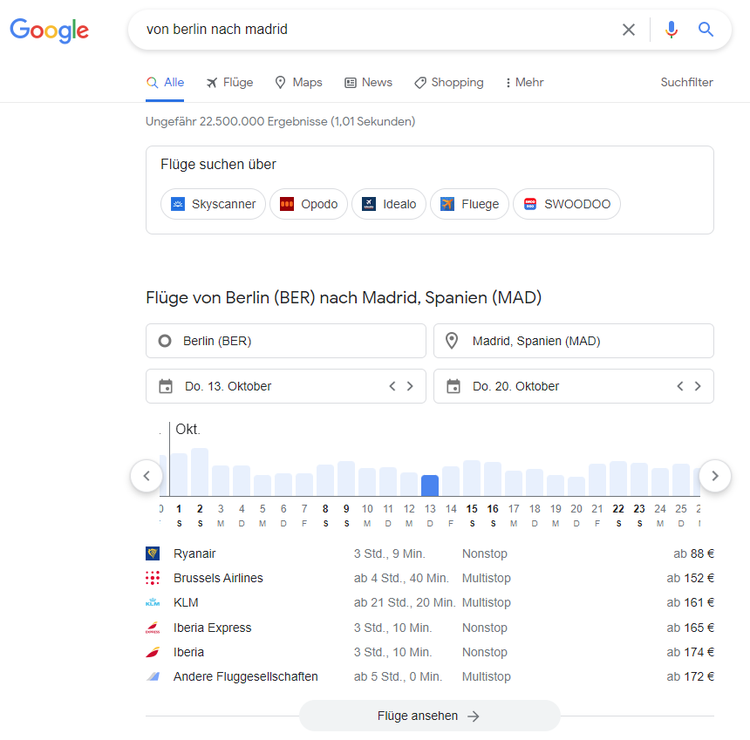Click the Iberia Express logo
This screenshot has width=750, height=740.
click(153, 628)
